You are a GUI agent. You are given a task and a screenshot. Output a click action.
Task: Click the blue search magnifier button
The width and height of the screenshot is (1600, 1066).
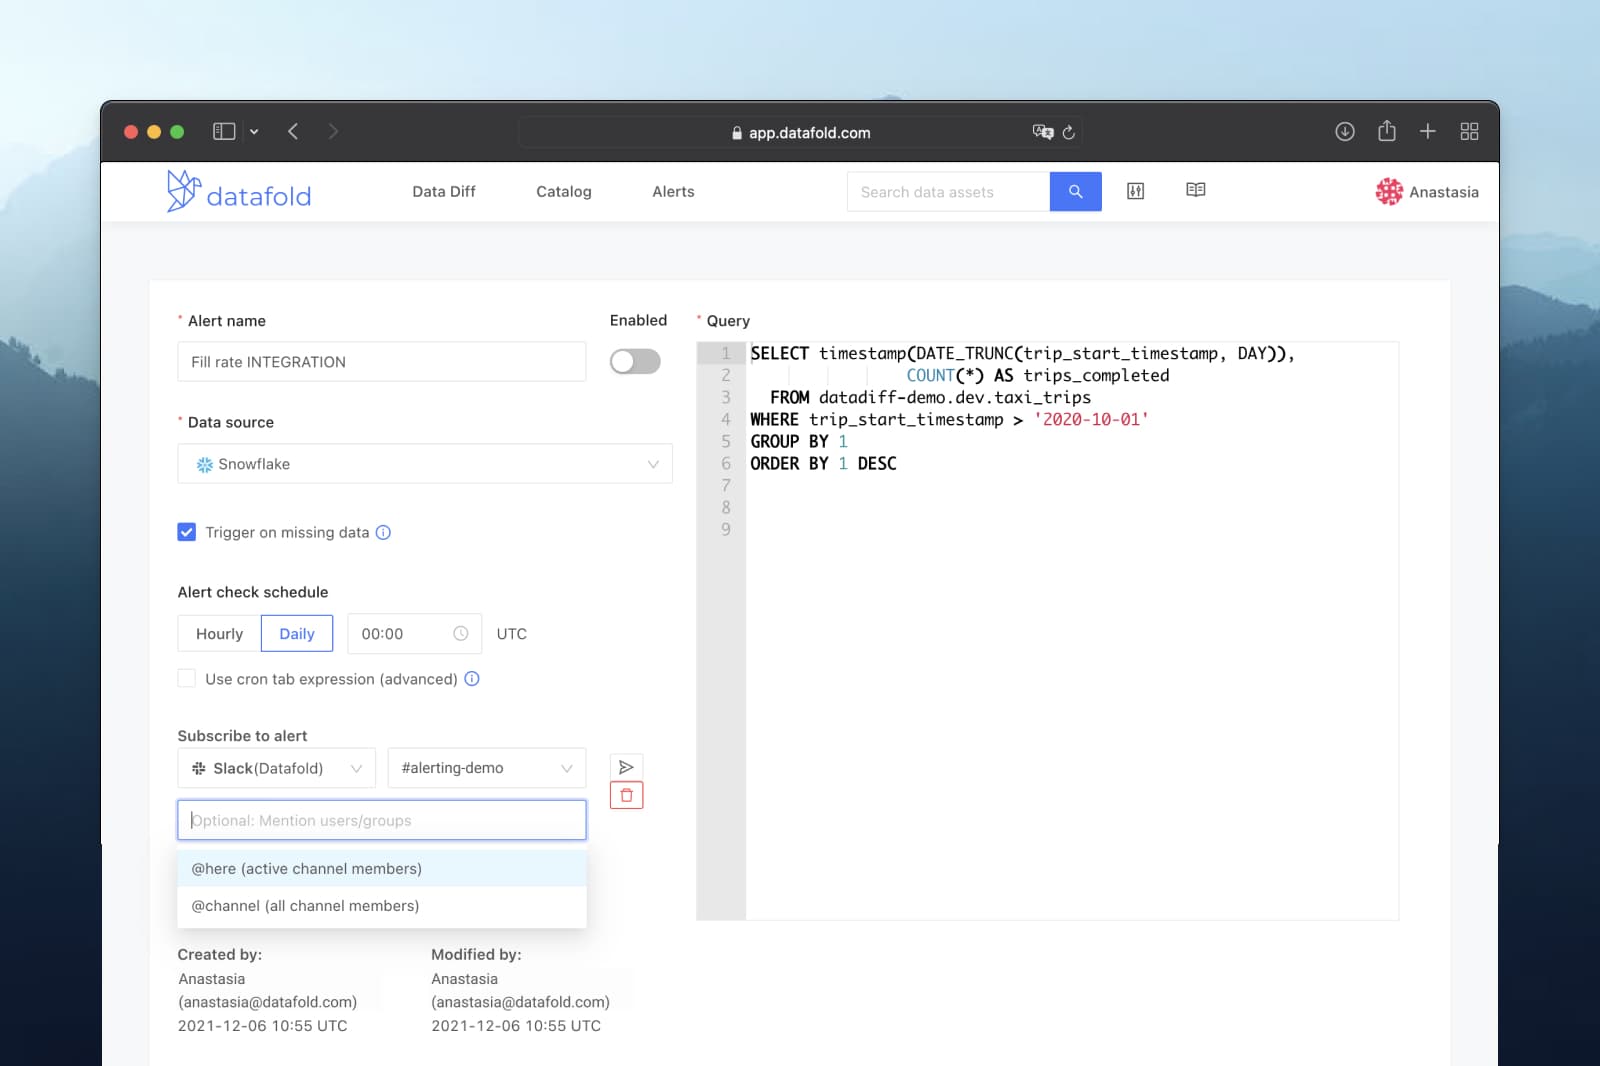[x=1075, y=192]
